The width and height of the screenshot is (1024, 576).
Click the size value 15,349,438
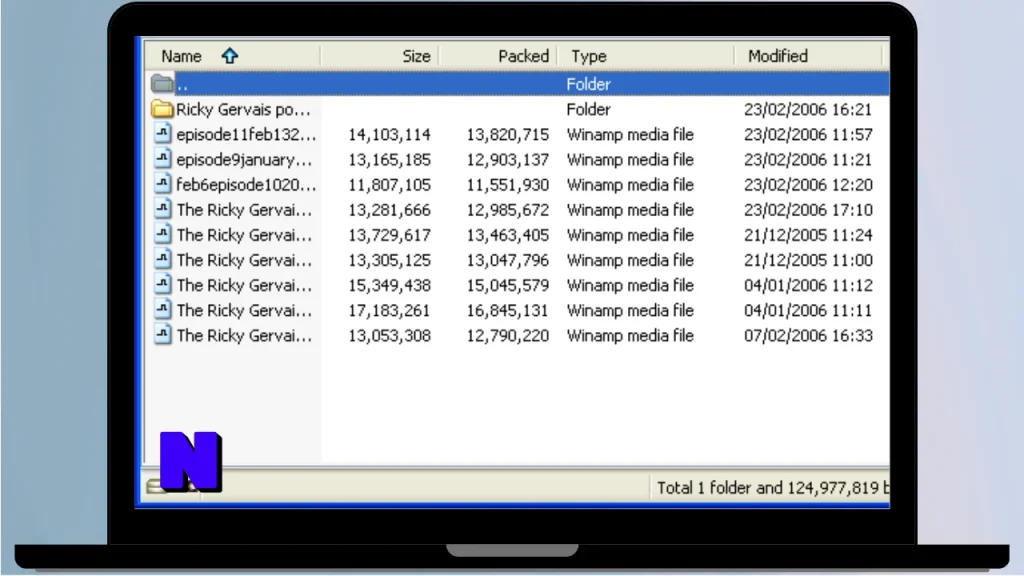pyautogui.click(x=389, y=285)
